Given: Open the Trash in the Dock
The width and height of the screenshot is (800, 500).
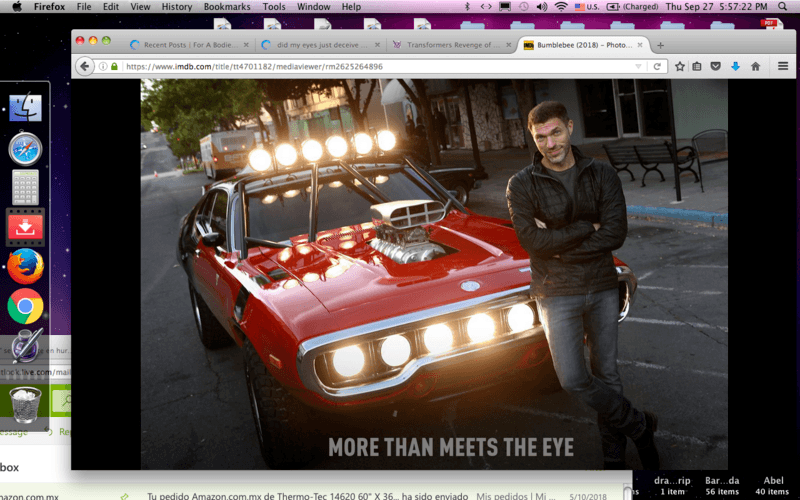Looking at the screenshot, I should click(24, 405).
